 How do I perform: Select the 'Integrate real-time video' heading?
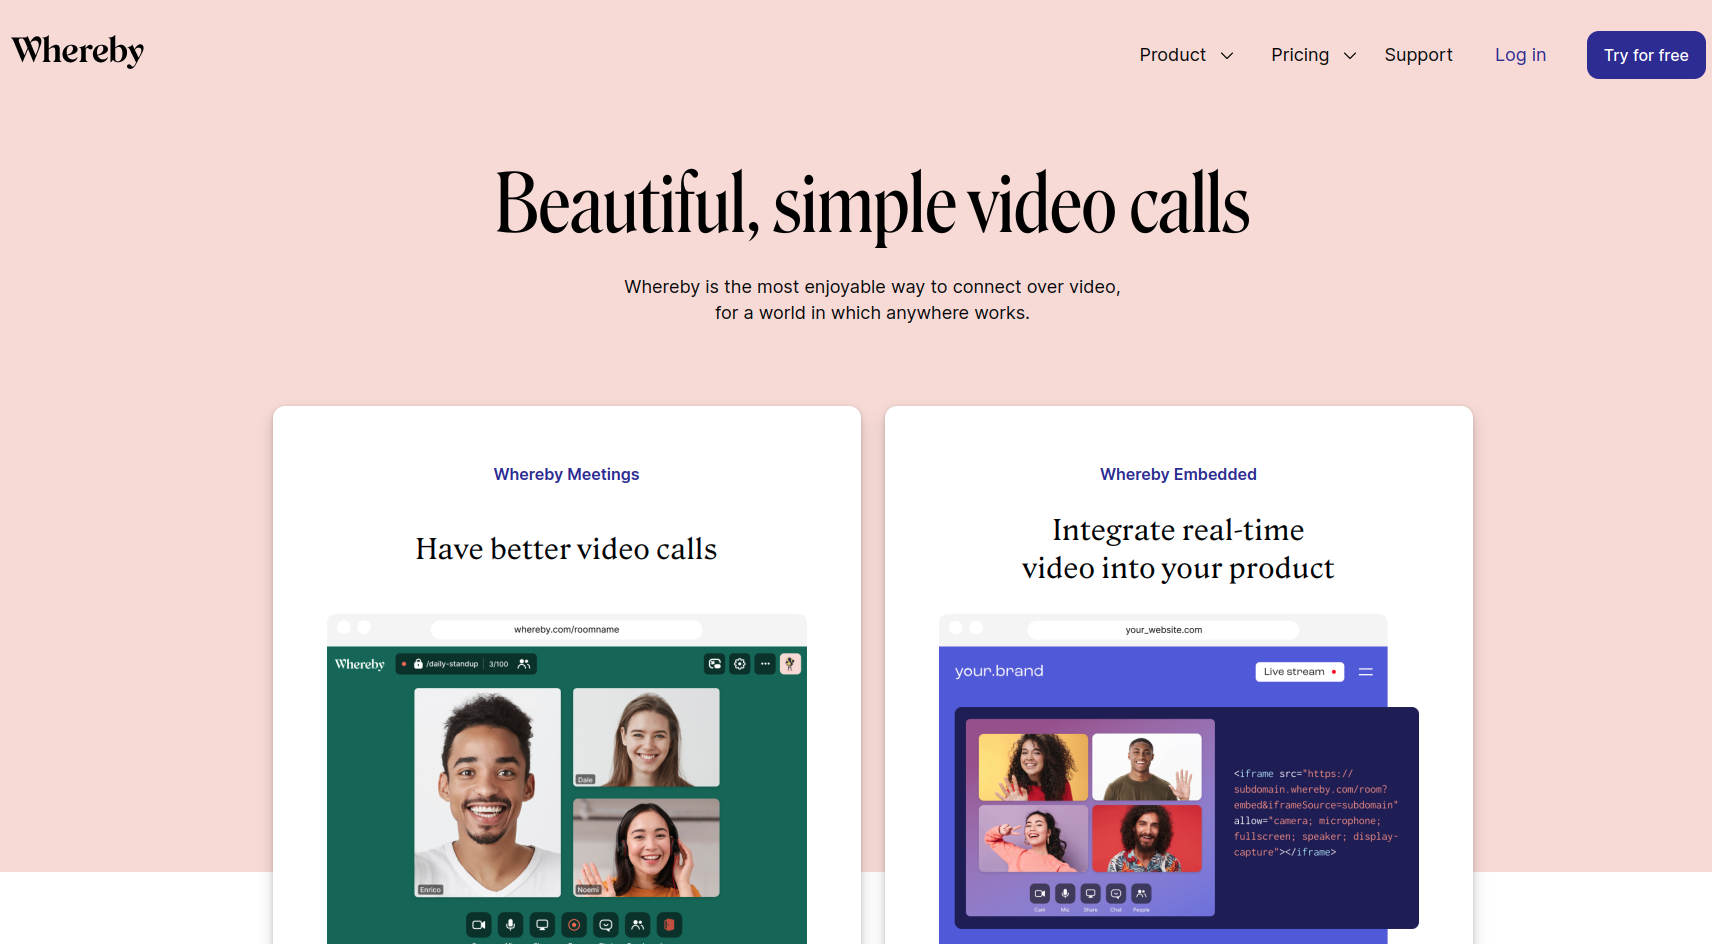click(1178, 549)
